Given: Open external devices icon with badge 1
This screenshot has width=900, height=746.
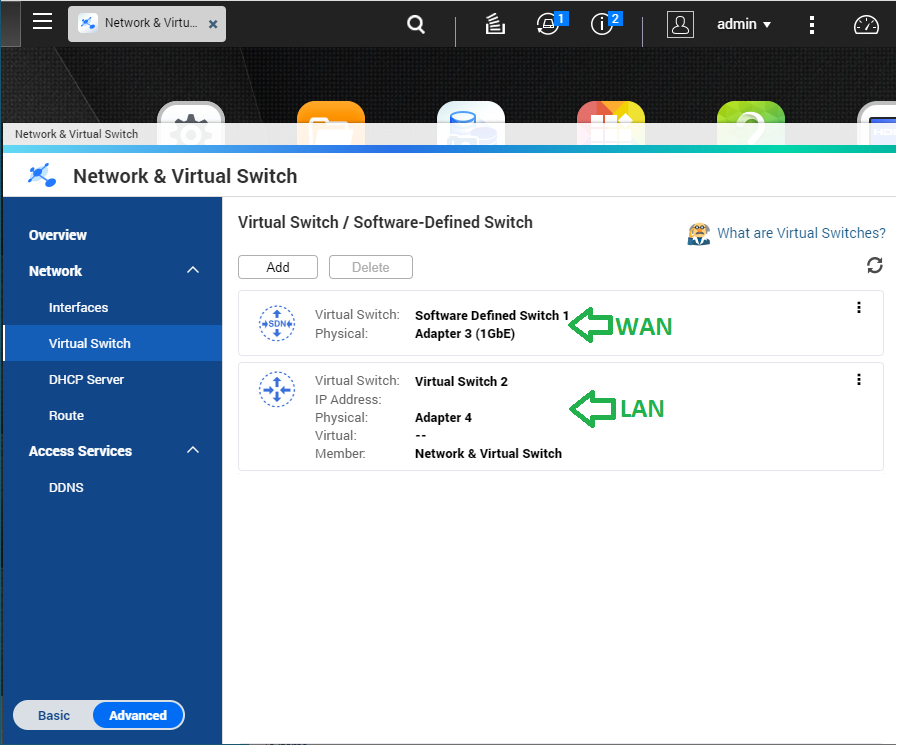Looking at the screenshot, I should coord(550,24).
